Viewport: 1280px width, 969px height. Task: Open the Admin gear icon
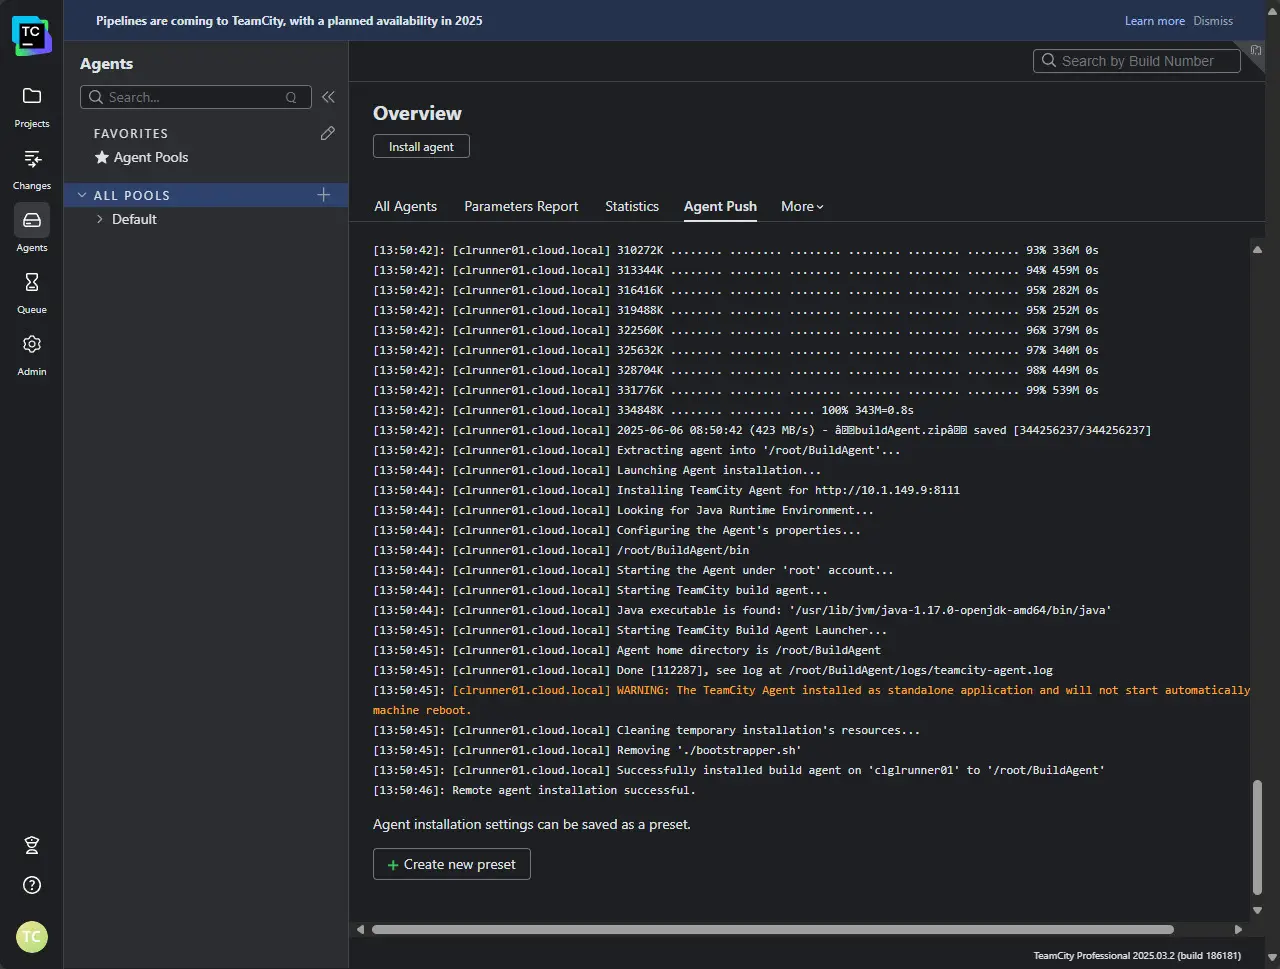32,345
